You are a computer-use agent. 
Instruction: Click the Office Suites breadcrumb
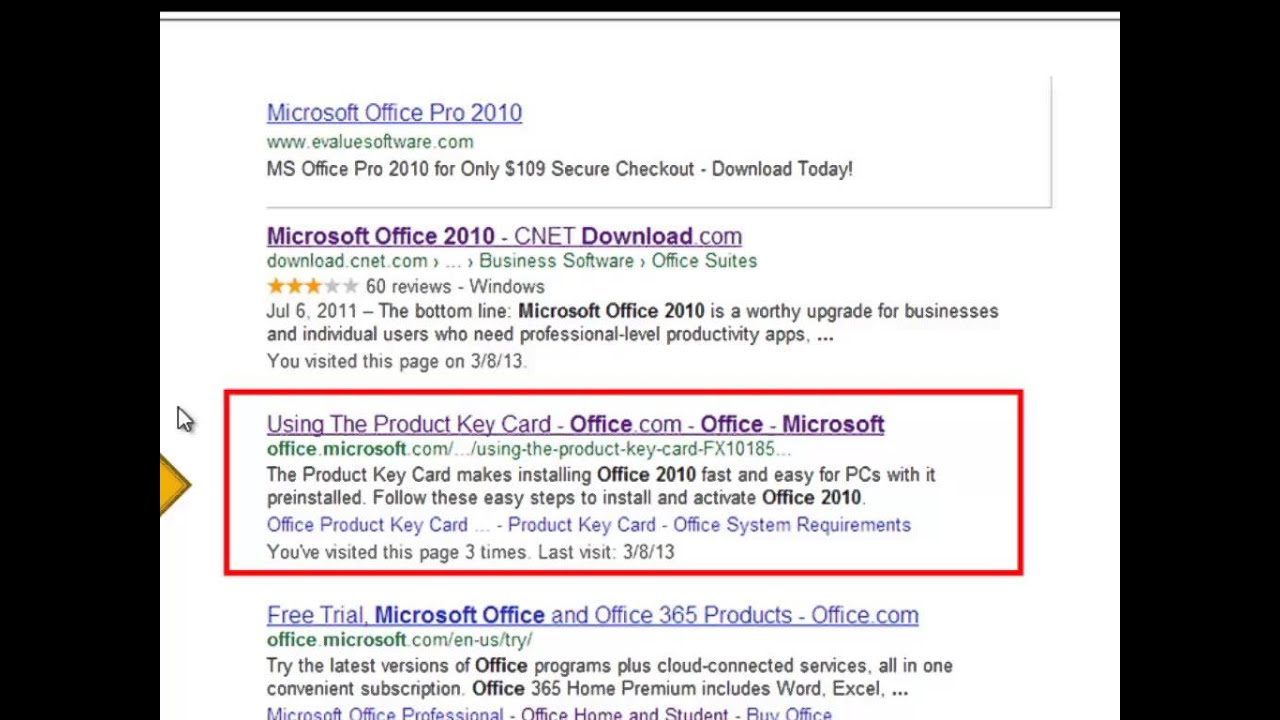coord(704,261)
